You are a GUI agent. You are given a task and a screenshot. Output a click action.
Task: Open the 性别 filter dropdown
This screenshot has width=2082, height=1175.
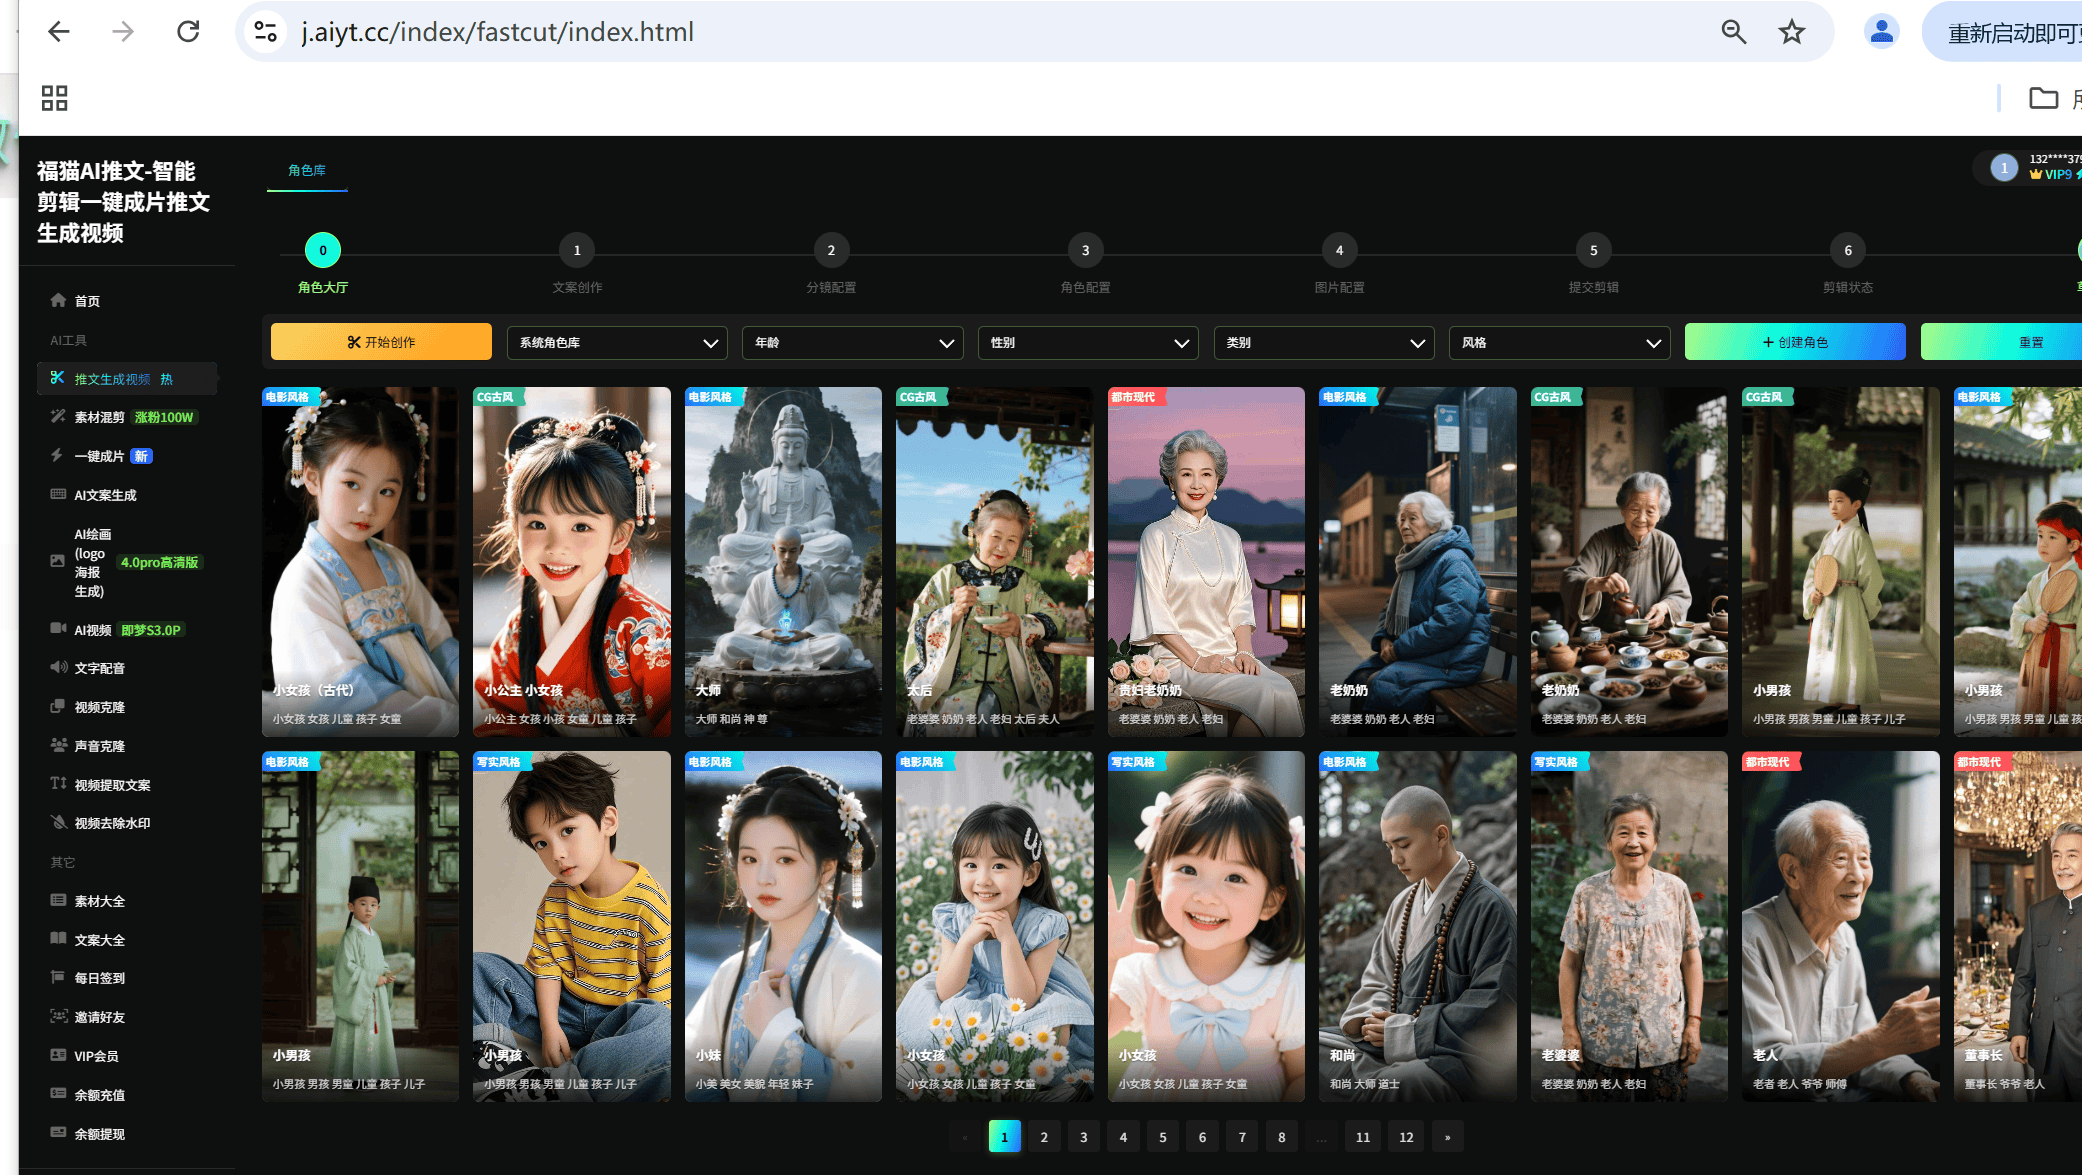click(1088, 342)
